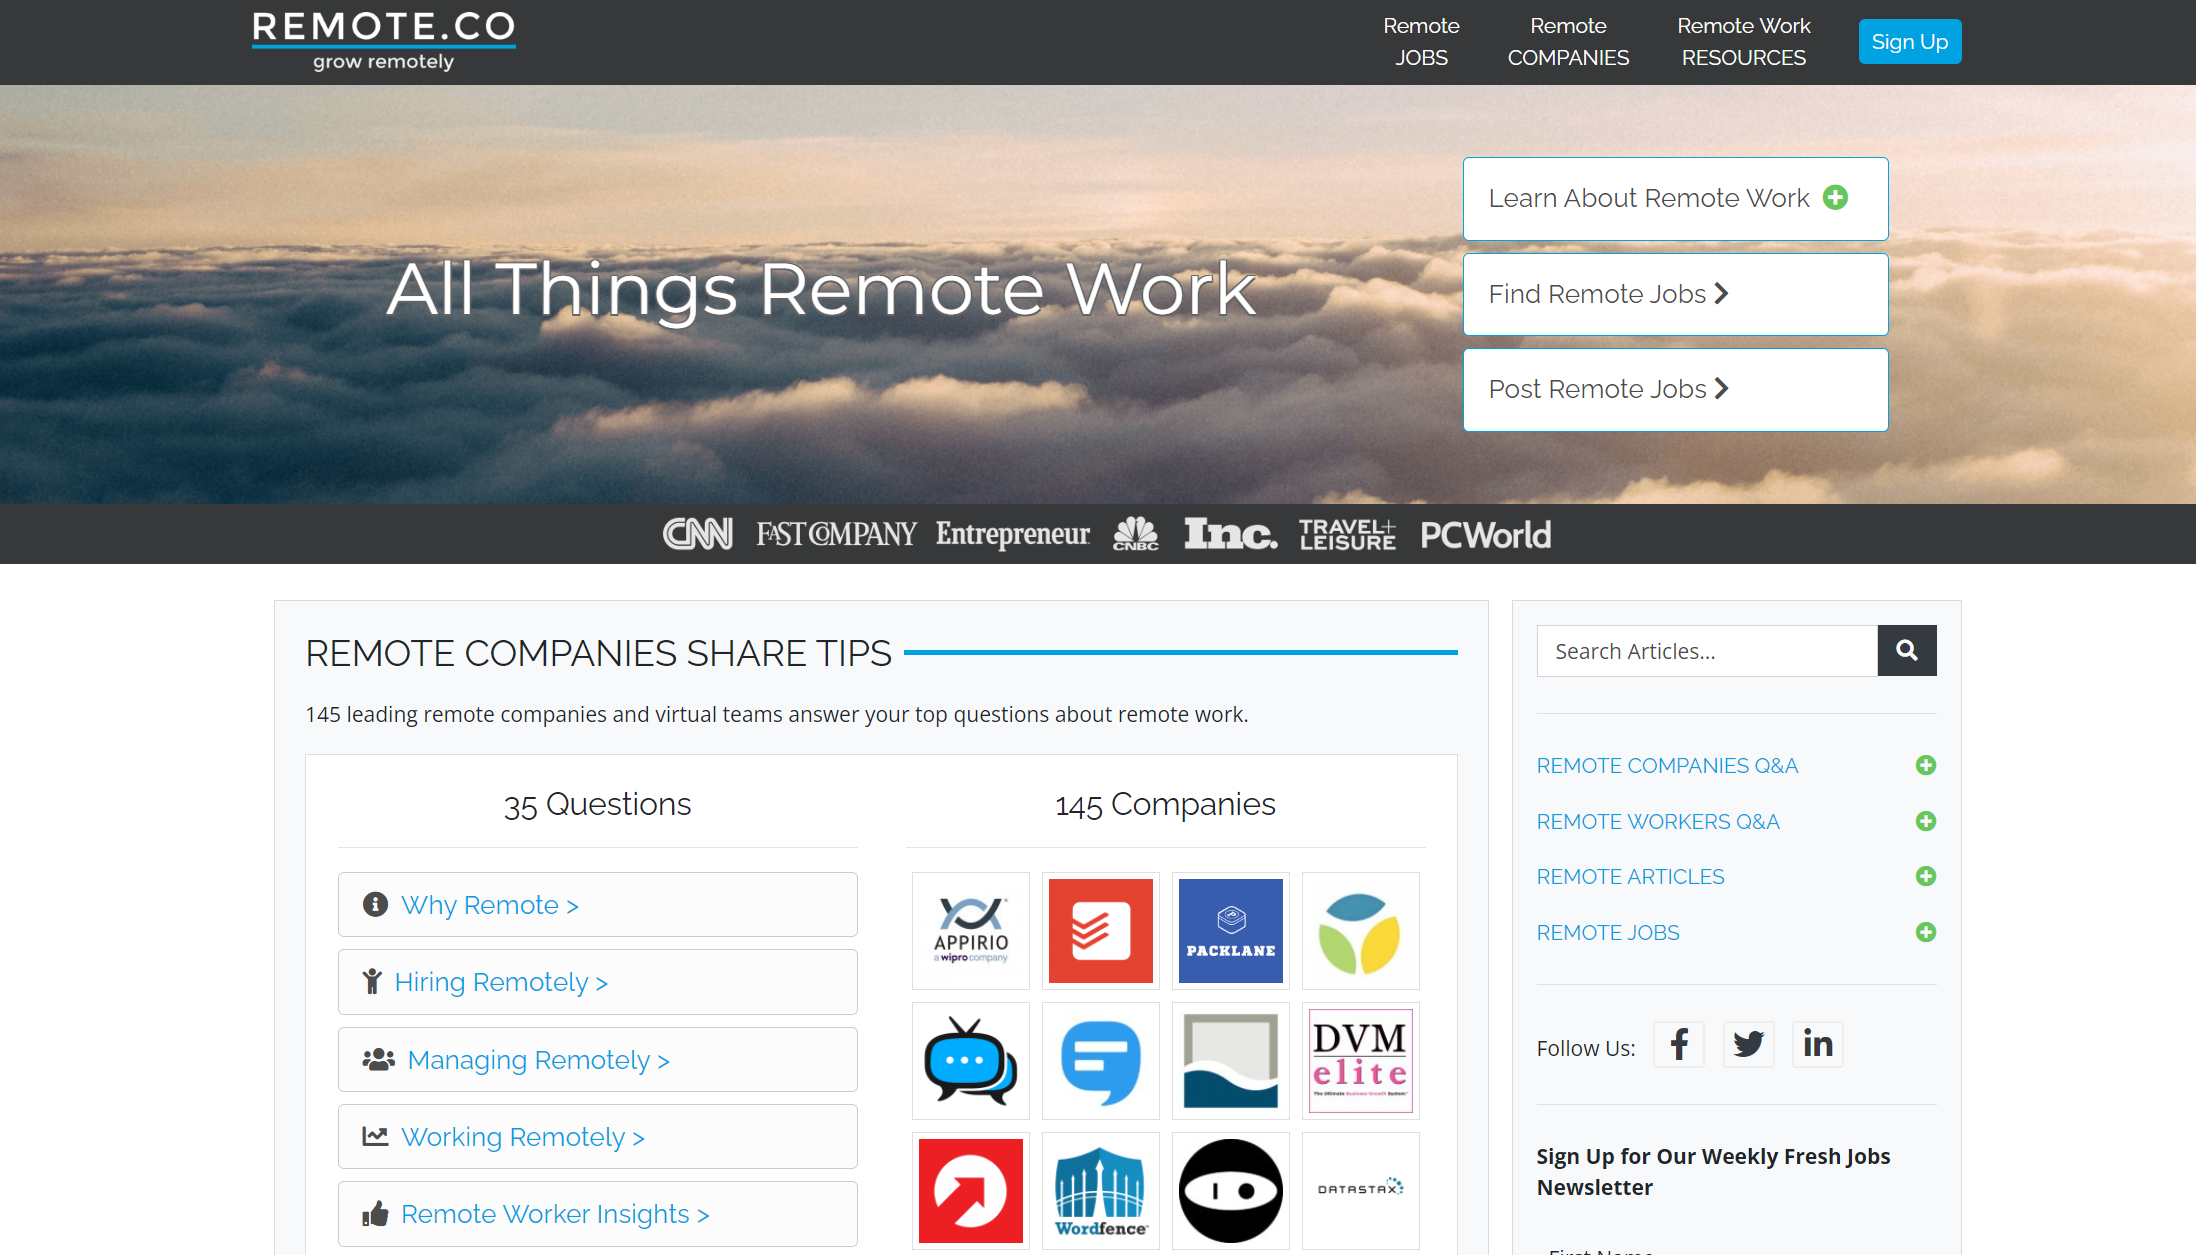
Task: Open Remote Jobs navigation menu
Action: (x=1420, y=42)
